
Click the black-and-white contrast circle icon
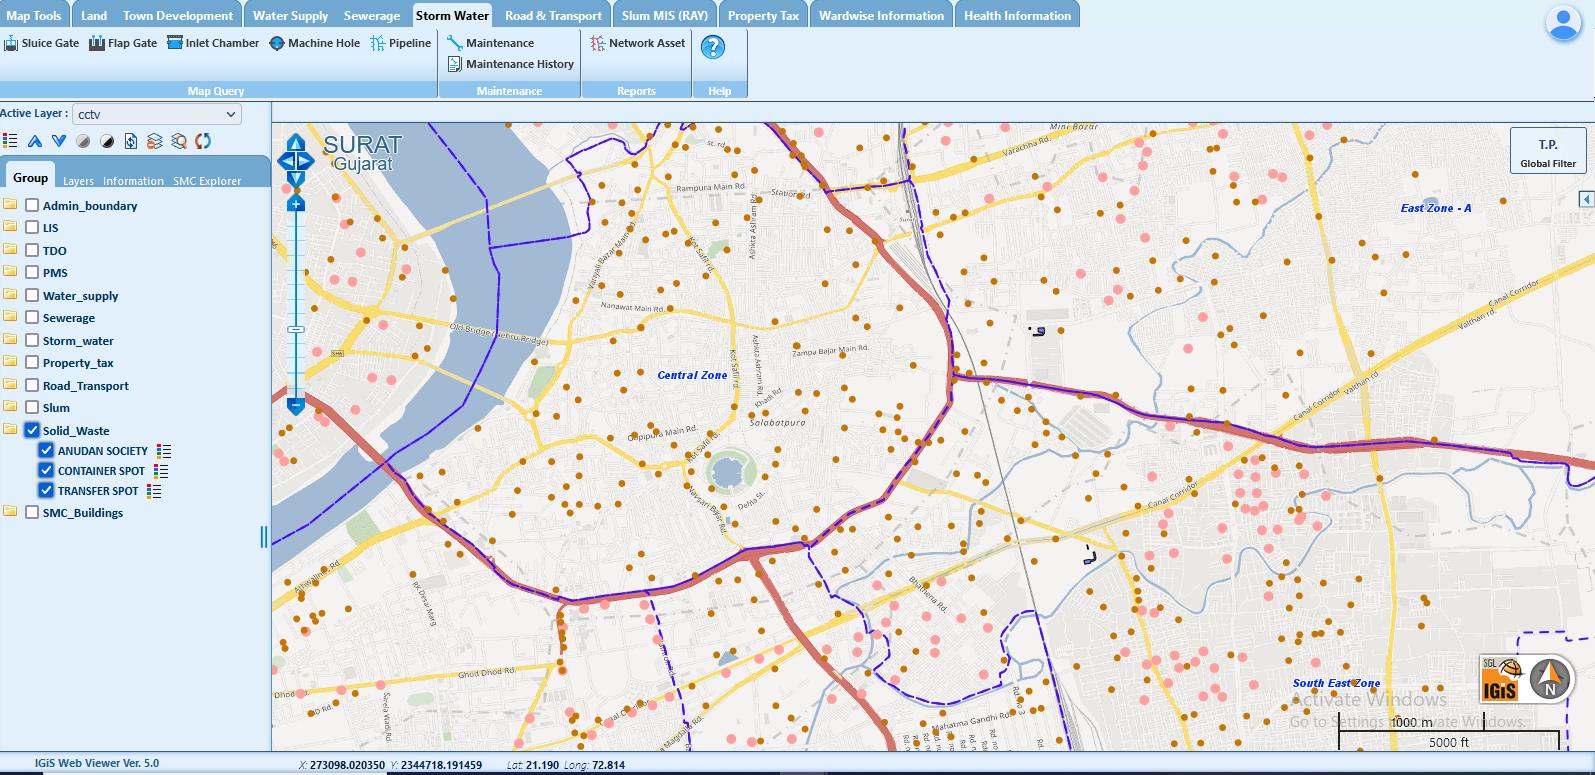(x=107, y=141)
